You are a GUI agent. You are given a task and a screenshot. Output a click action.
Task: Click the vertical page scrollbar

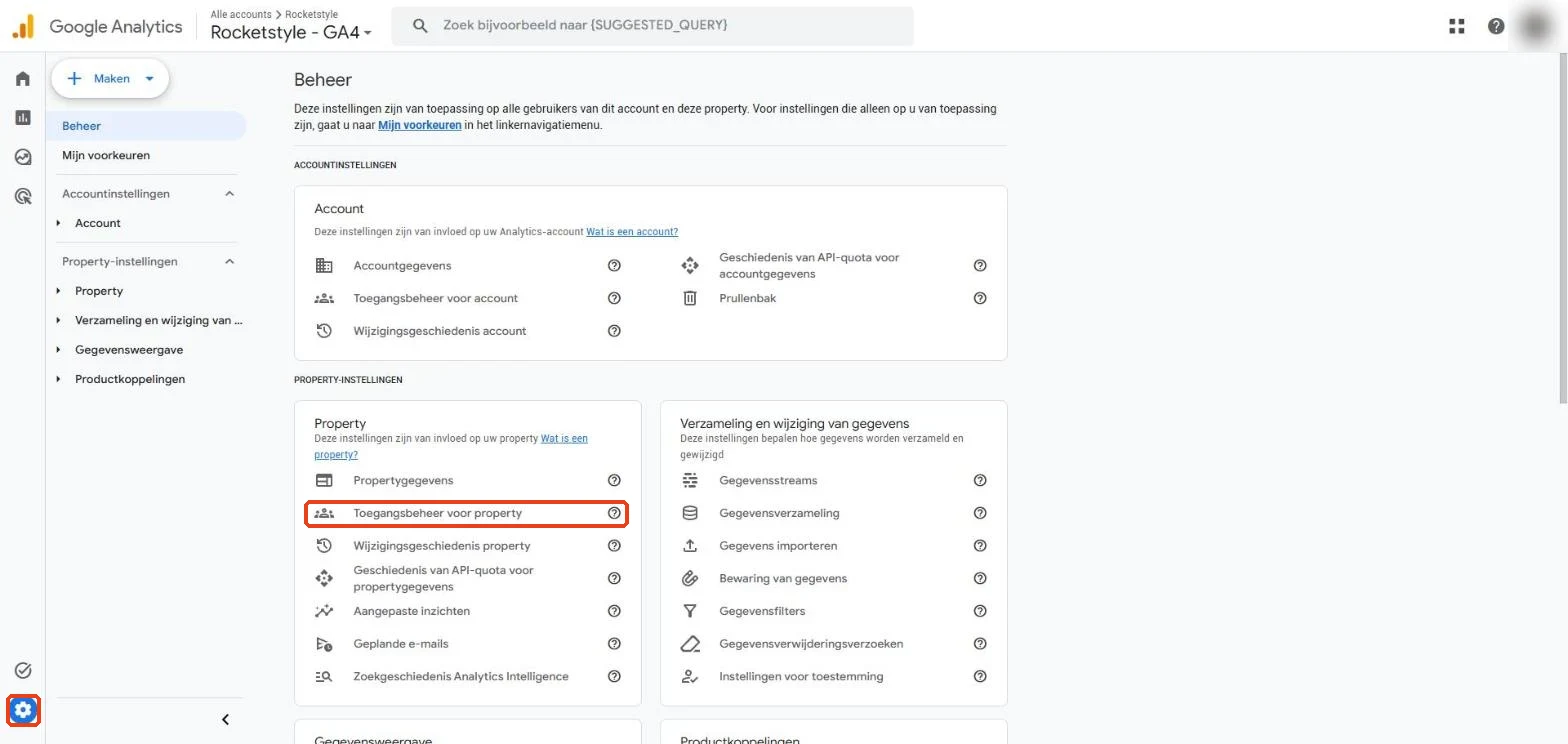click(1563, 228)
